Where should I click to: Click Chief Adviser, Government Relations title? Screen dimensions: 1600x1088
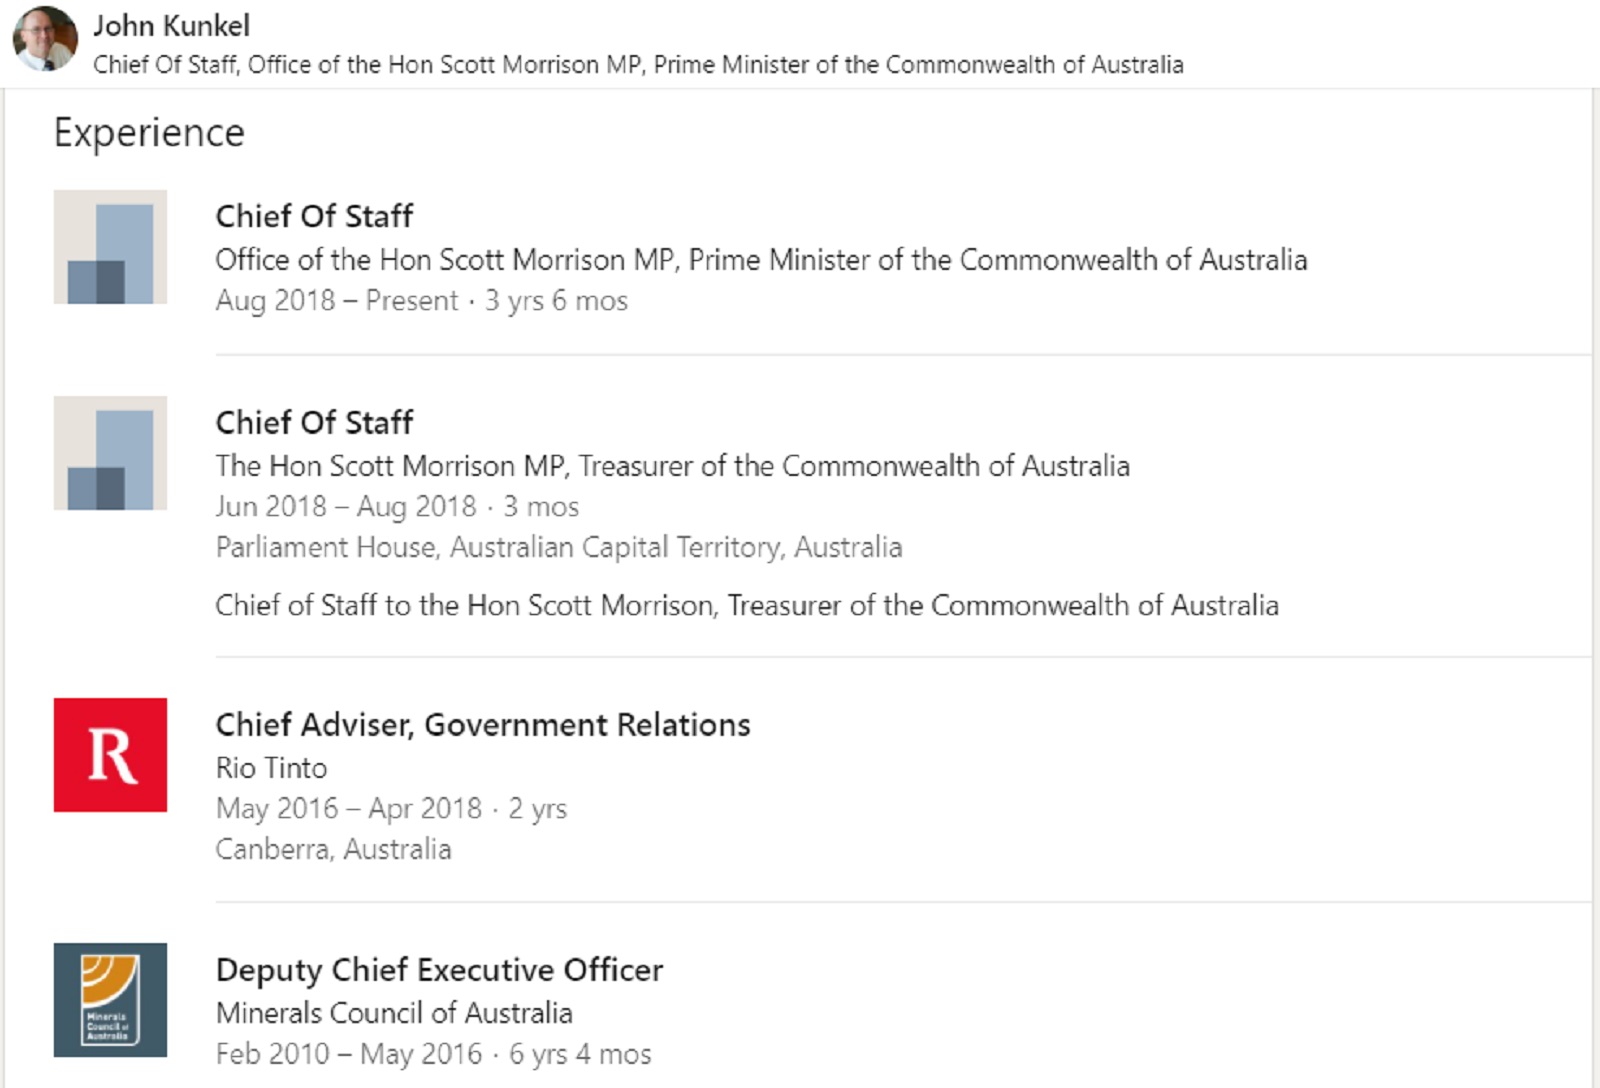(483, 725)
